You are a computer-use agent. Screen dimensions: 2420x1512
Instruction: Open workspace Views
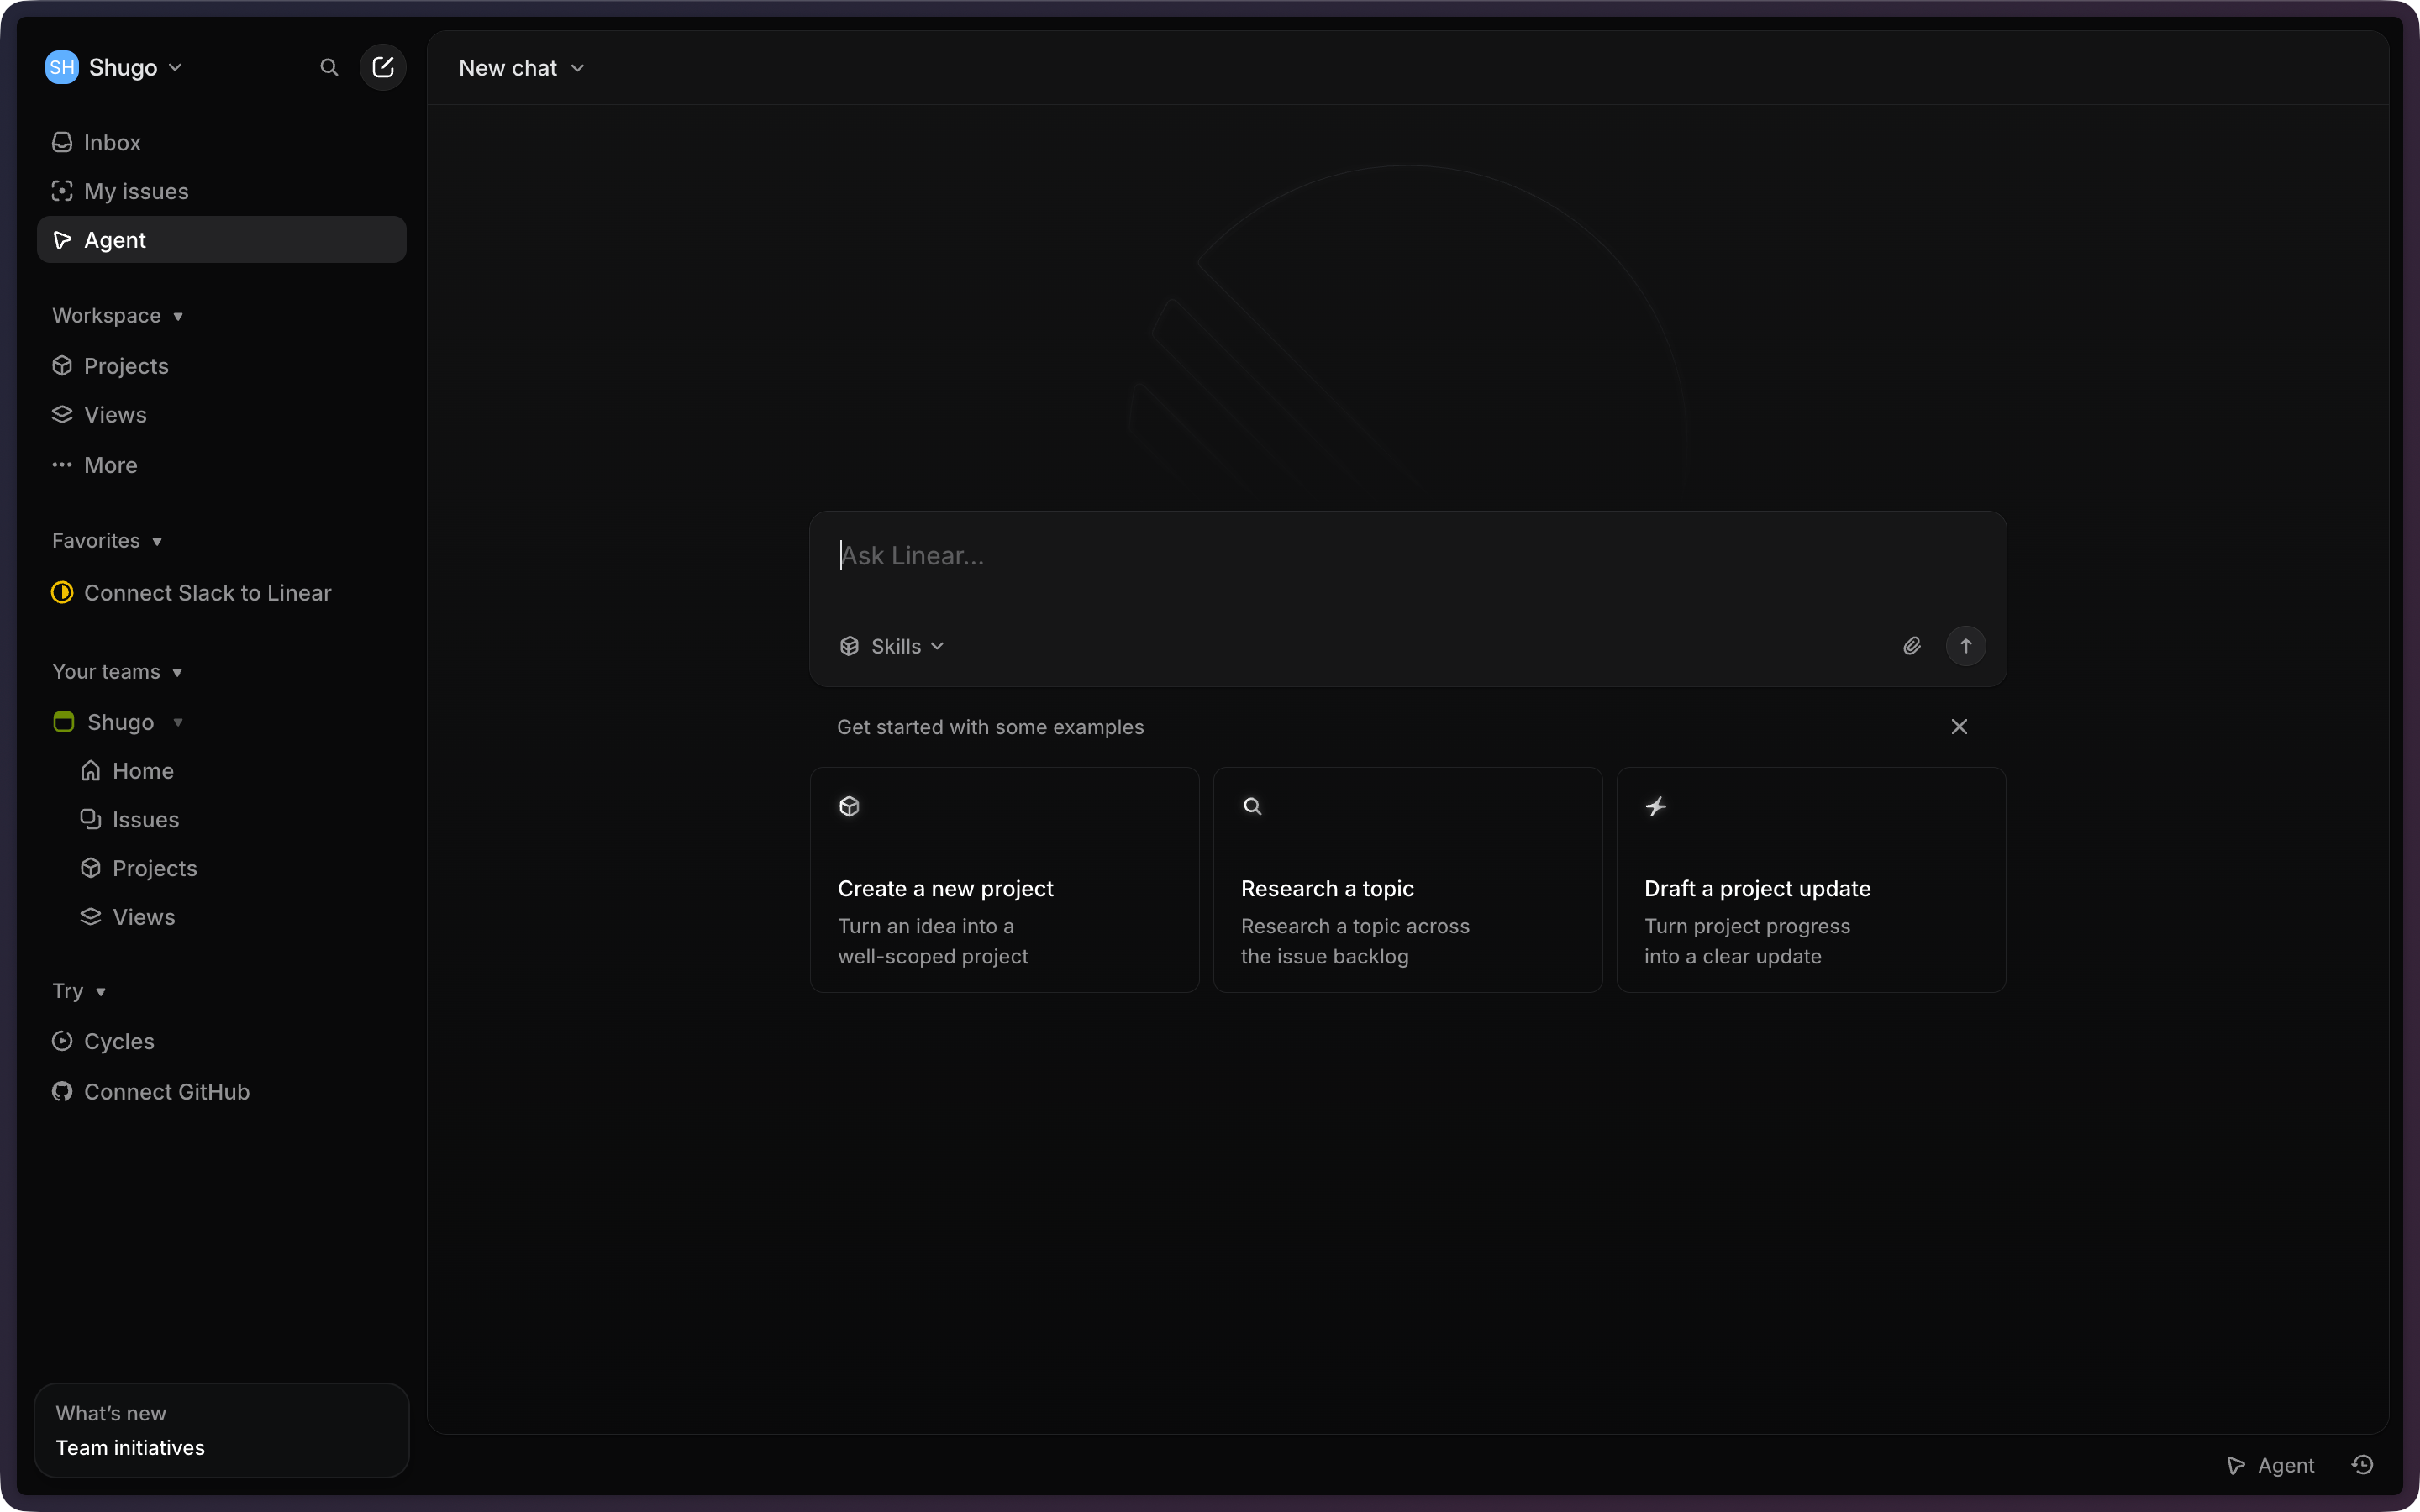point(221,415)
